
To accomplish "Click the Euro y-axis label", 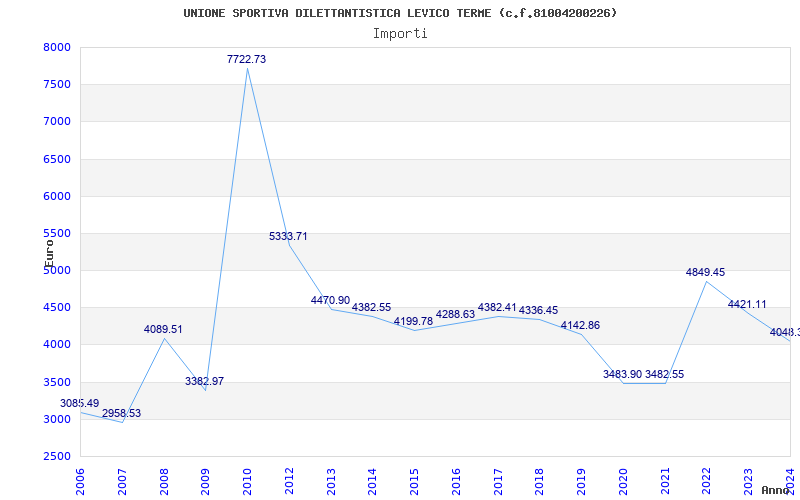I will click(49, 254).
